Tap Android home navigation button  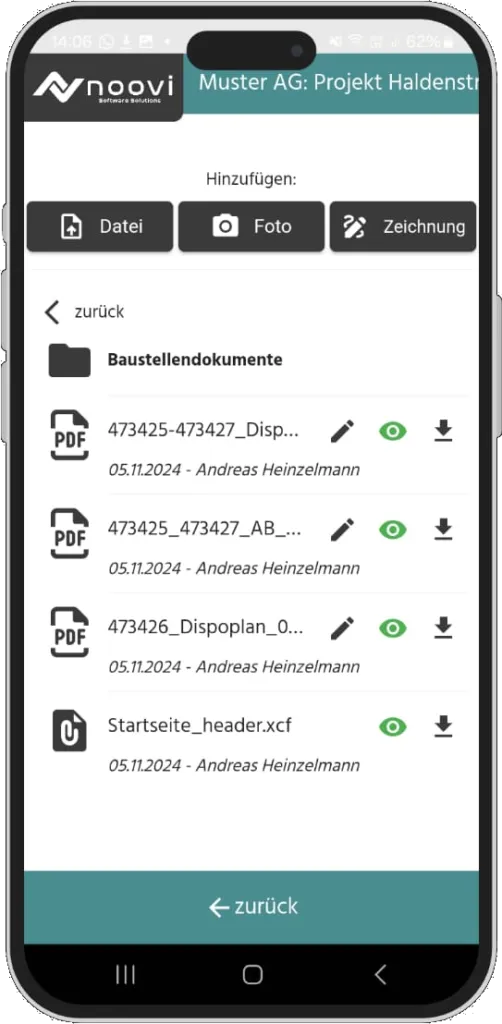252,974
